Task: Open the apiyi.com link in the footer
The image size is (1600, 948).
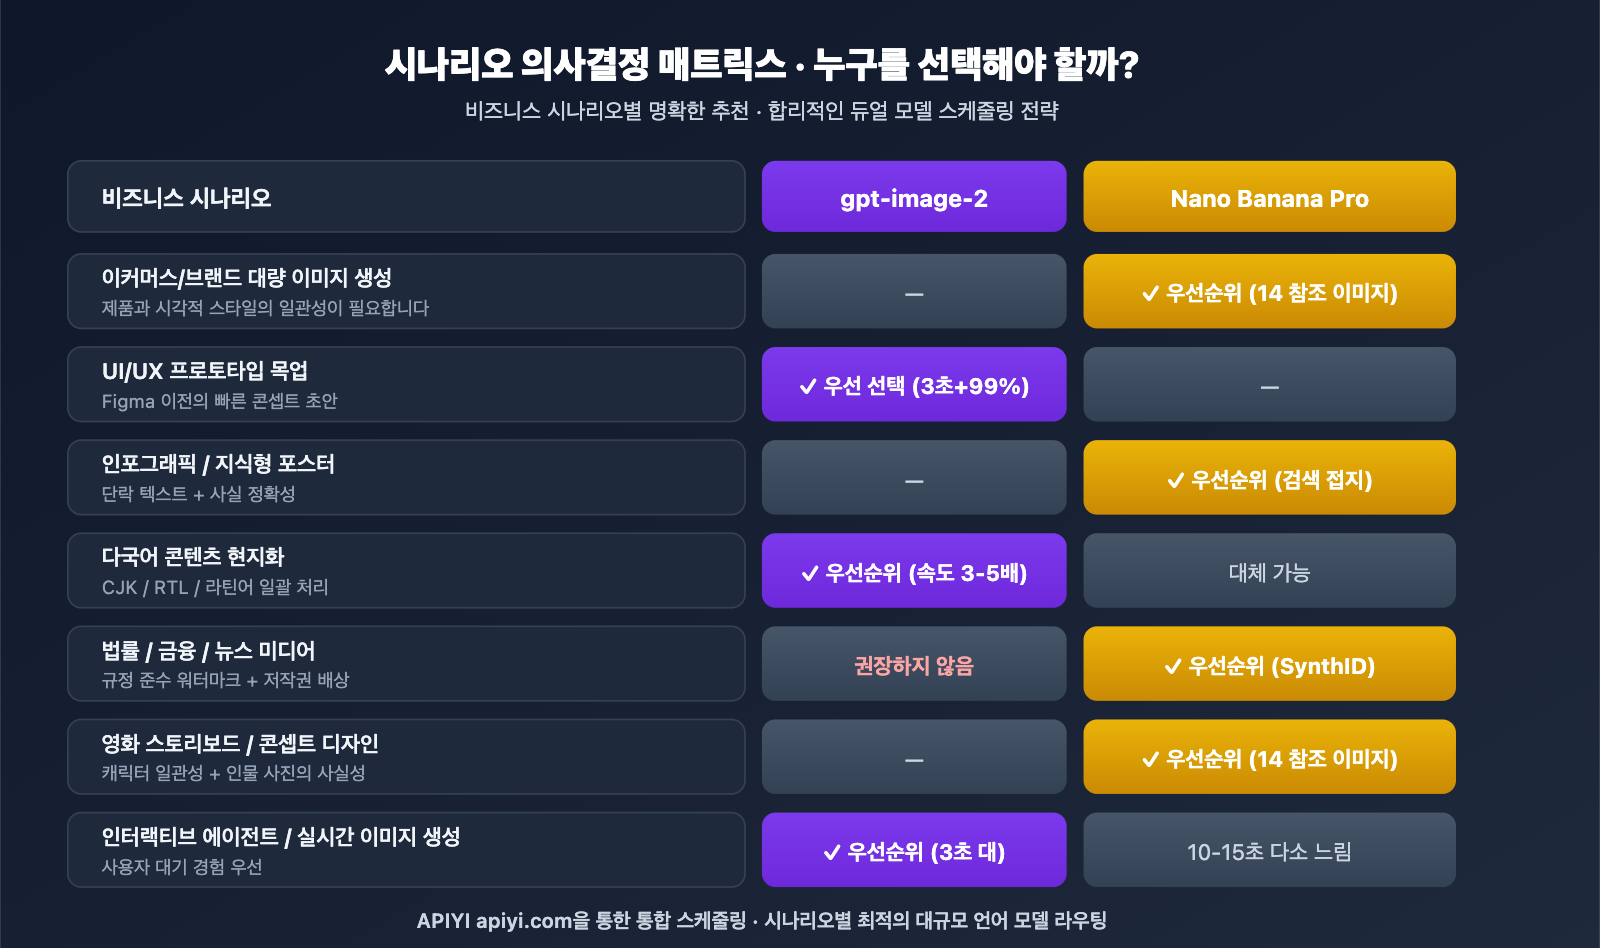Action: (523, 921)
